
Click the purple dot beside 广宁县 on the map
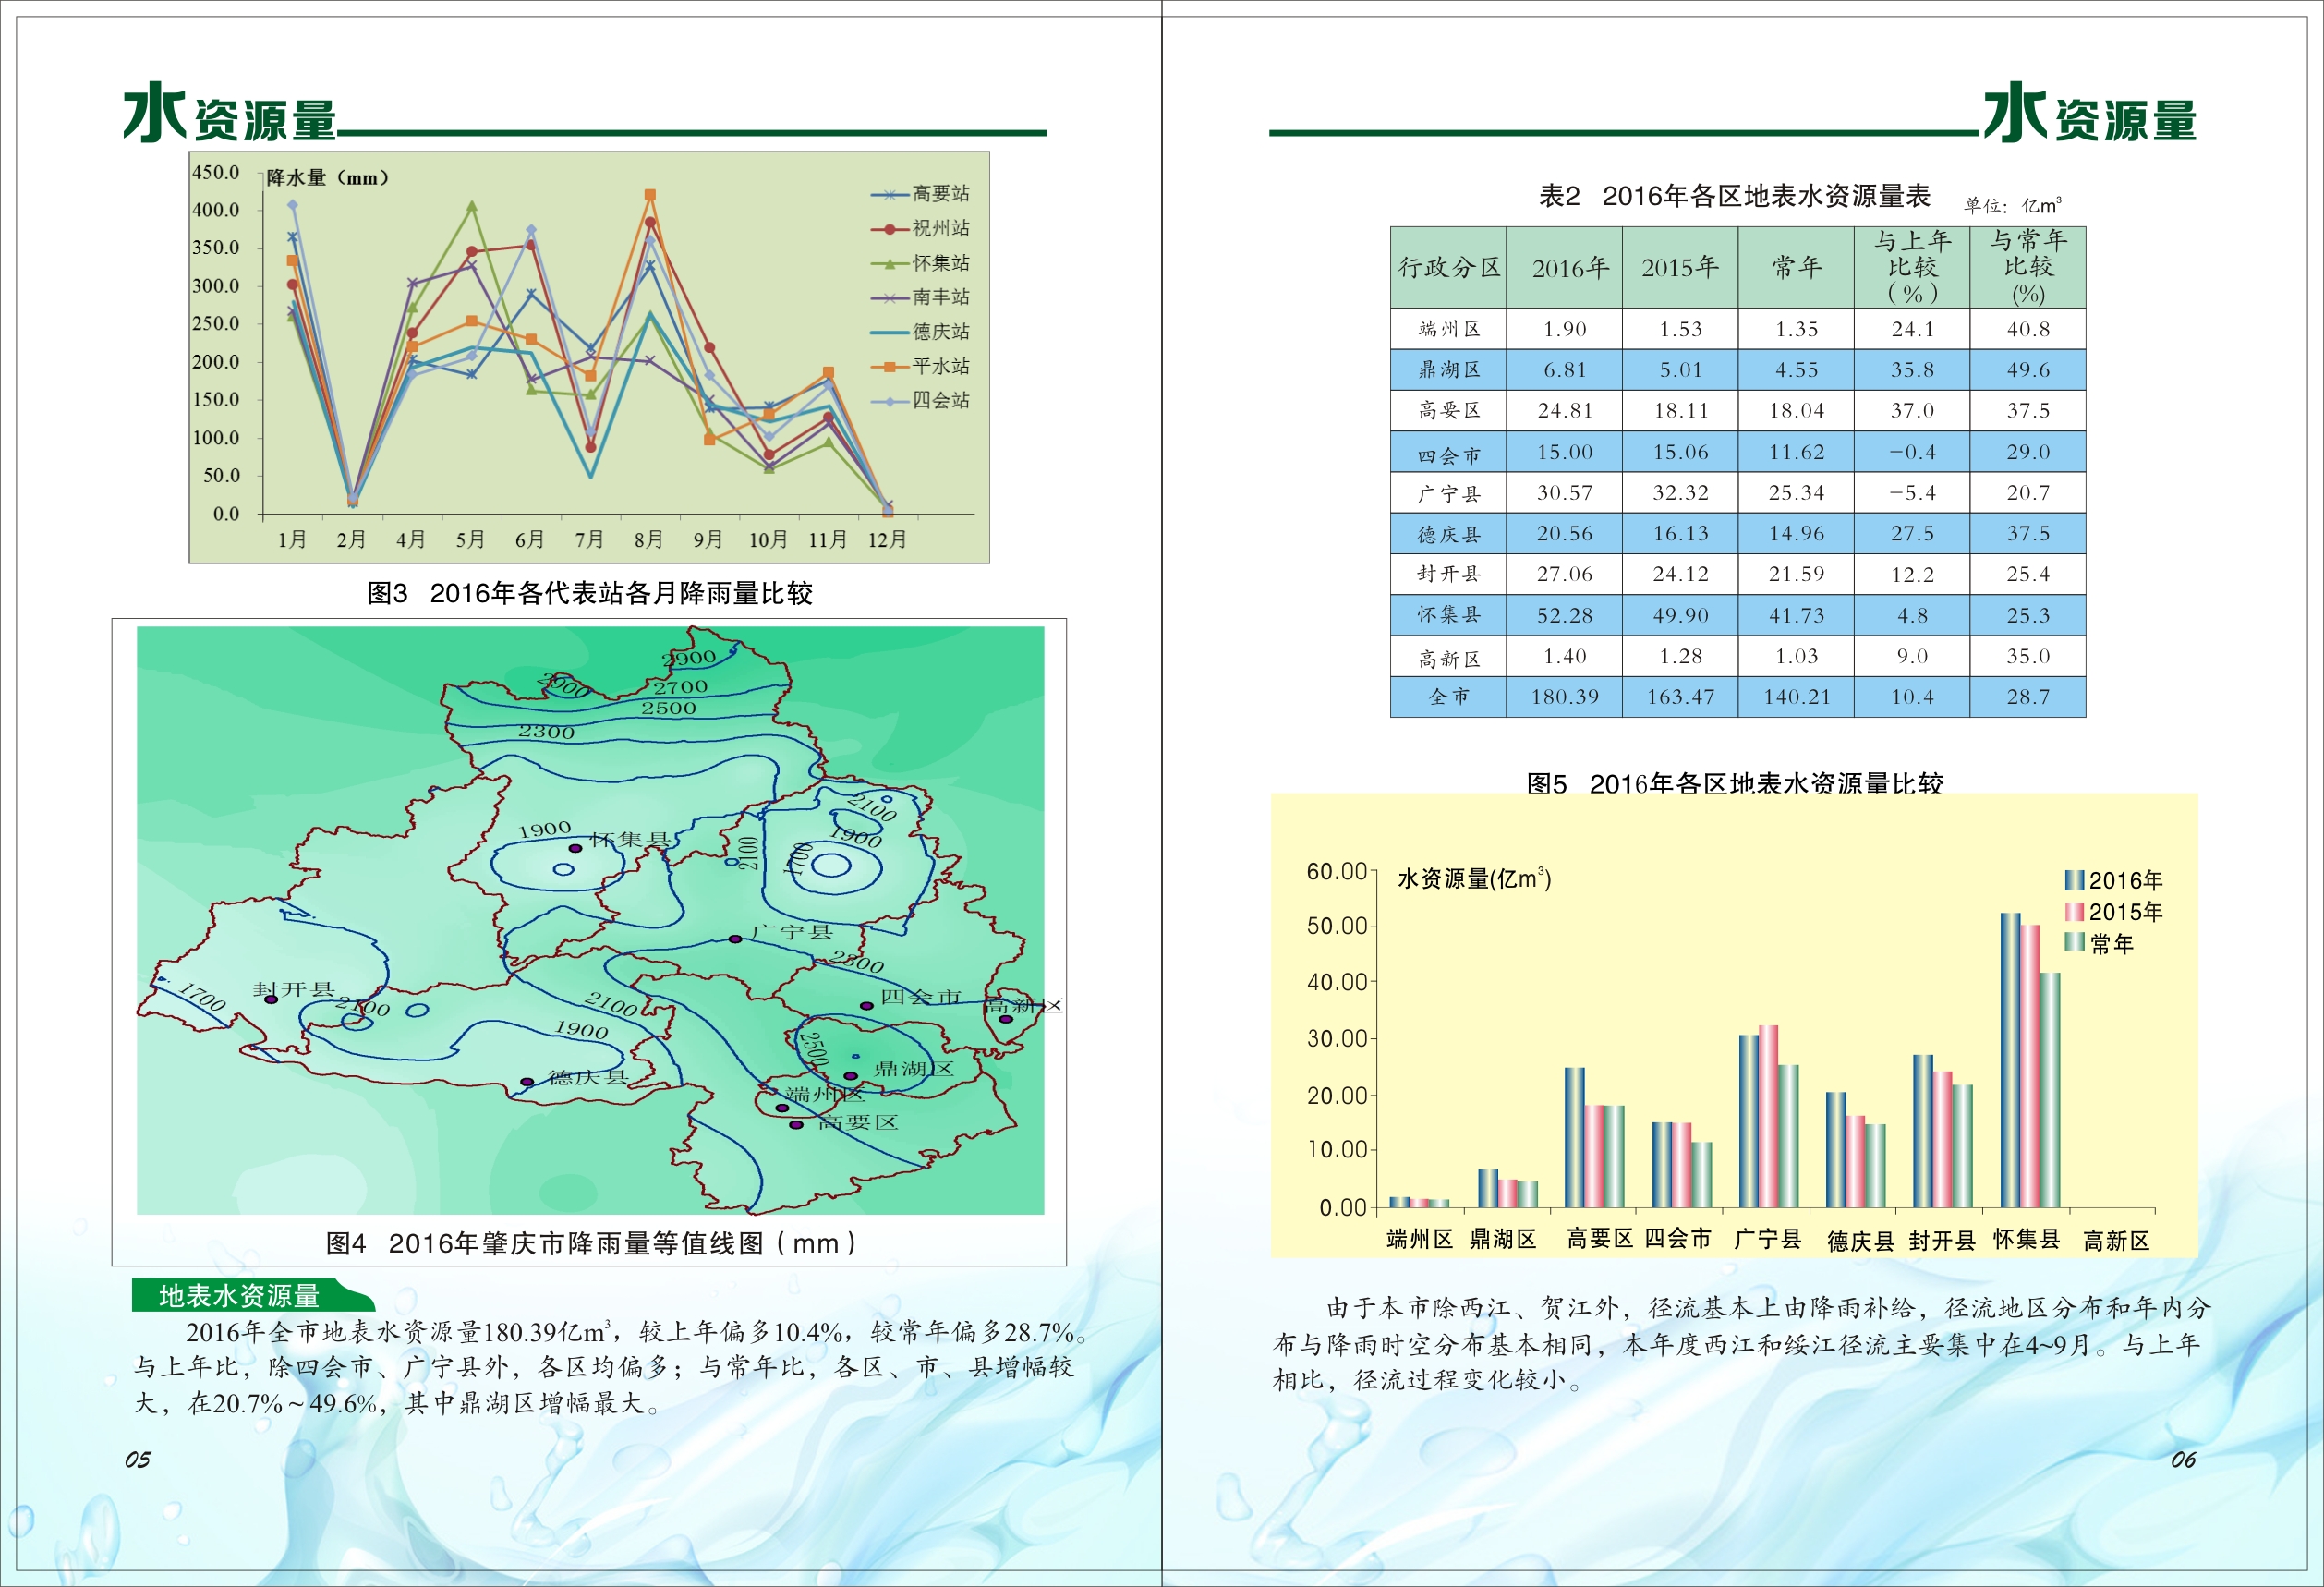point(735,939)
